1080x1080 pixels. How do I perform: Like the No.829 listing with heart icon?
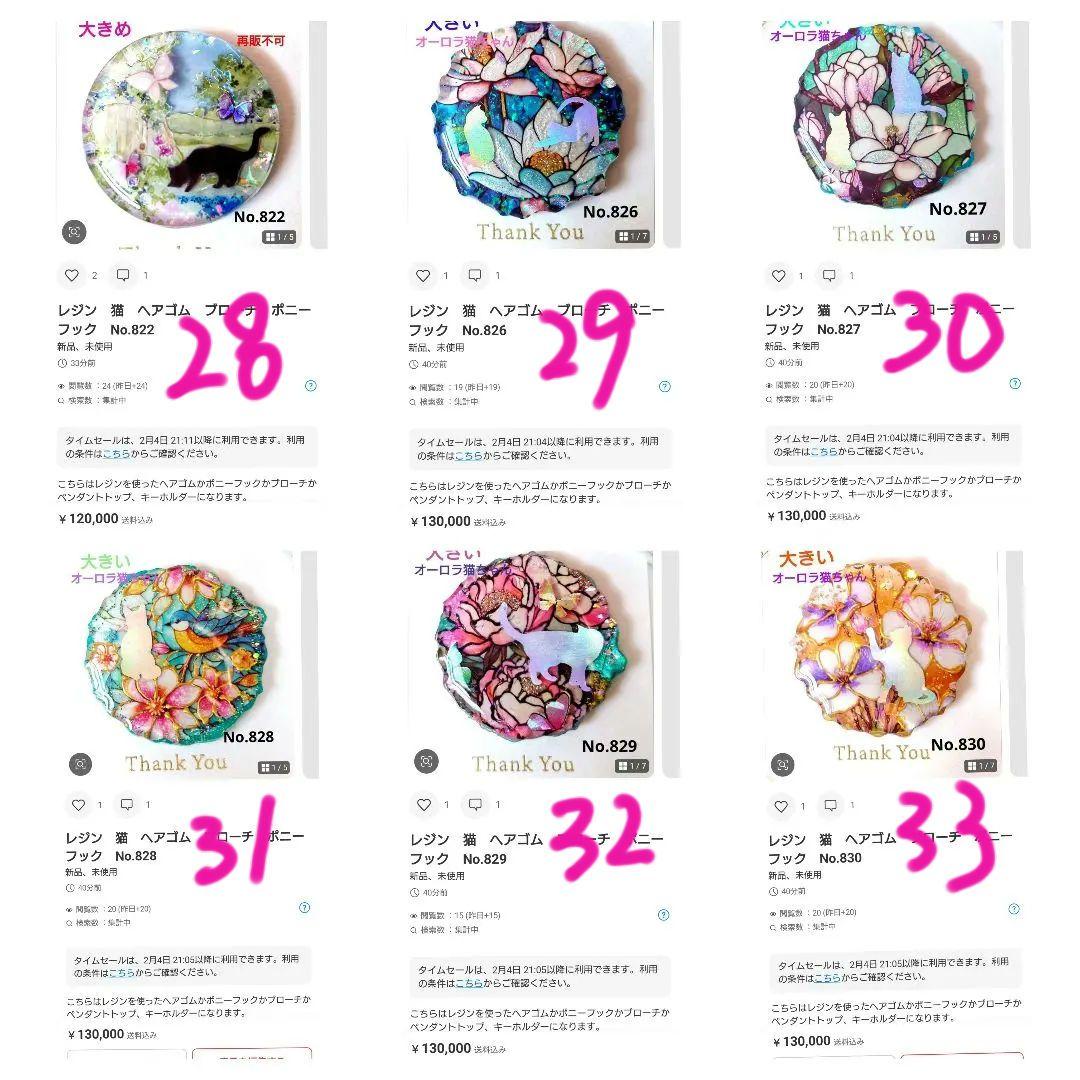click(x=424, y=804)
